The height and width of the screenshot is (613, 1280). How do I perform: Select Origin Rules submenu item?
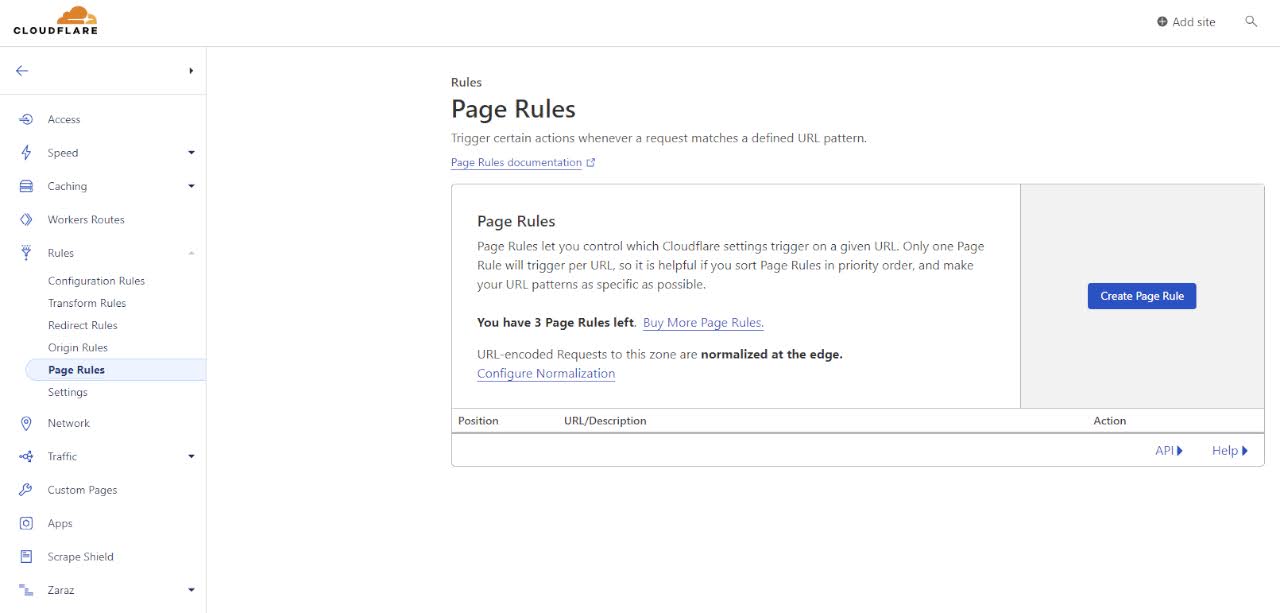(x=78, y=347)
